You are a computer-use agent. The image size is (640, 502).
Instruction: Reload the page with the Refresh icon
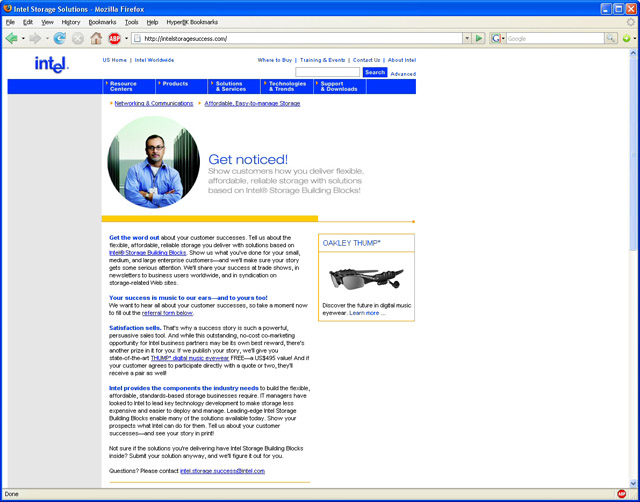coord(60,38)
